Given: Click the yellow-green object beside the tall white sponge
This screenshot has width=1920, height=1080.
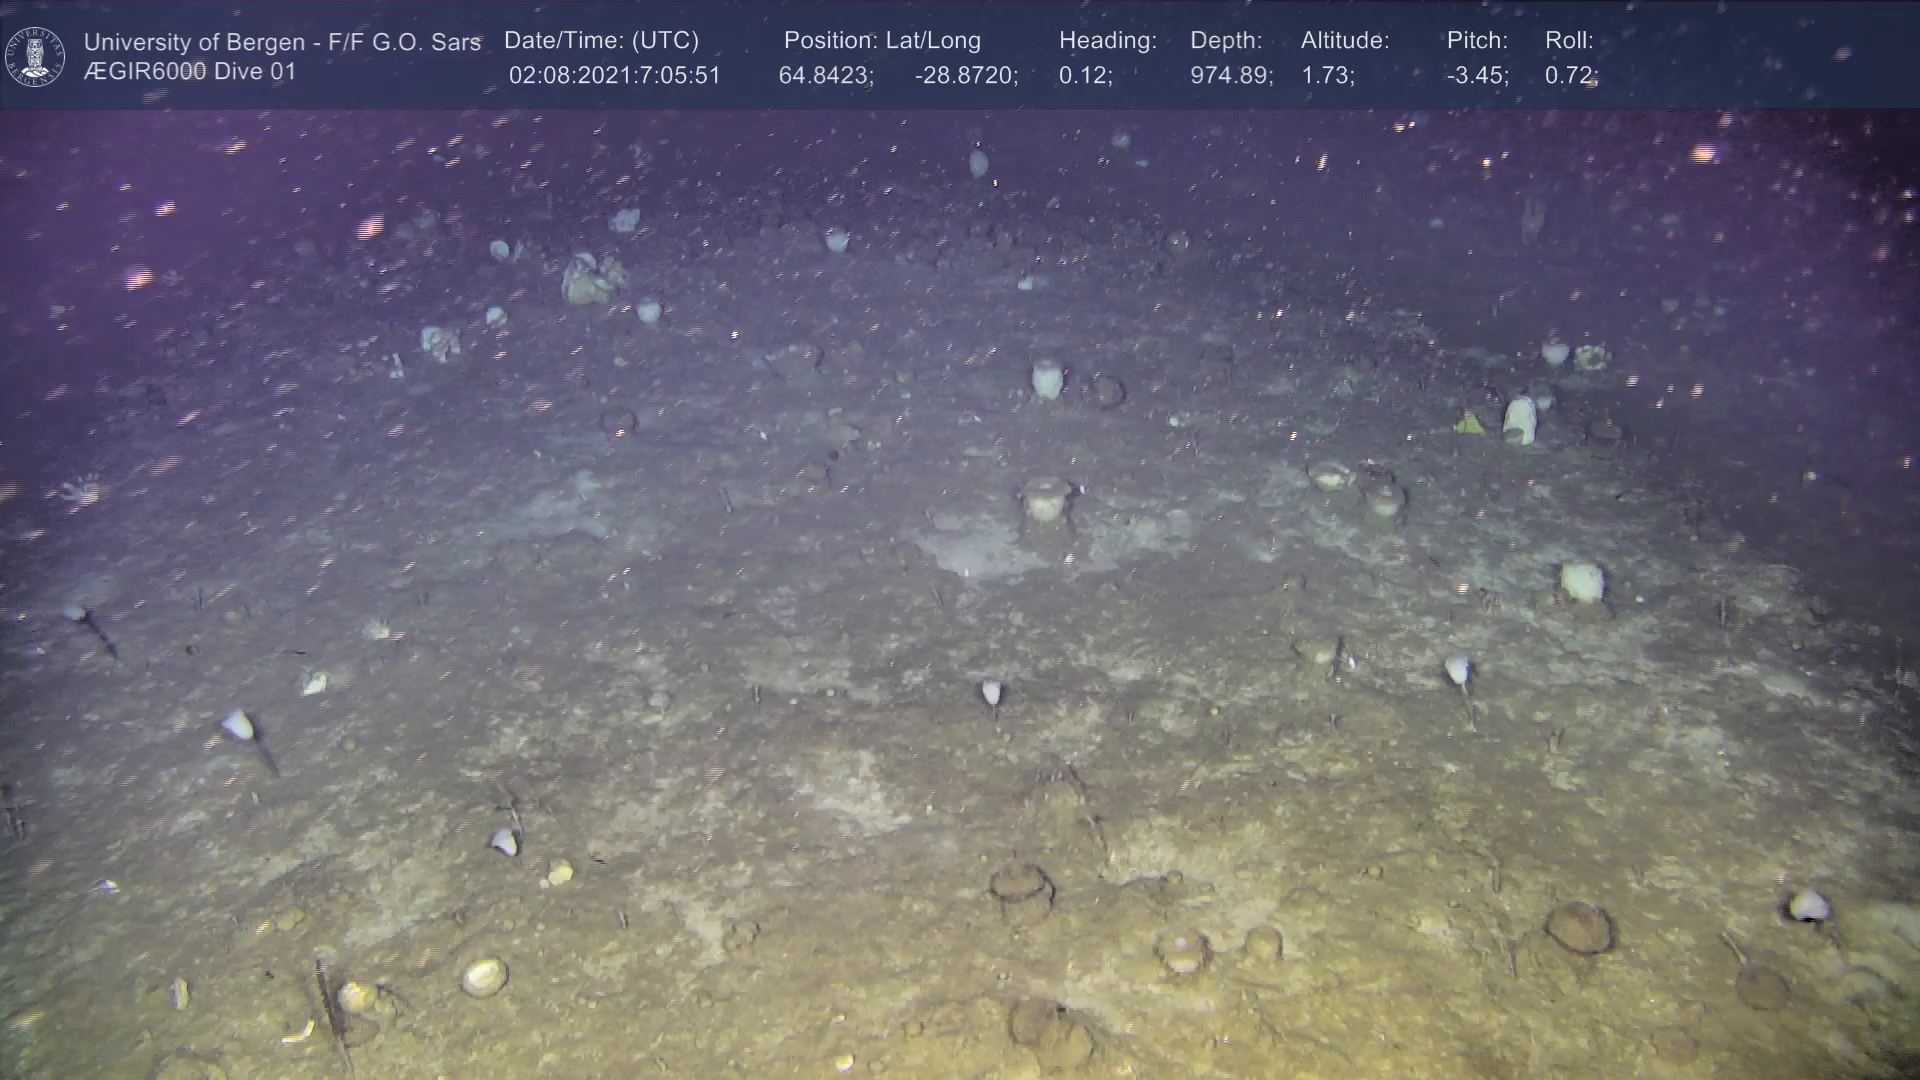Looking at the screenshot, I should tap(1469, 424).
